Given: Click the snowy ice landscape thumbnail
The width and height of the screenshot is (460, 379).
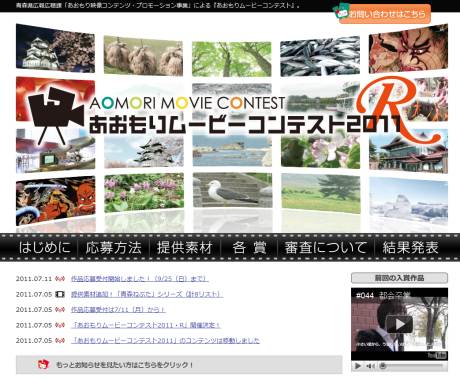Looking at the screenshot, I should [x=409, y=201].
